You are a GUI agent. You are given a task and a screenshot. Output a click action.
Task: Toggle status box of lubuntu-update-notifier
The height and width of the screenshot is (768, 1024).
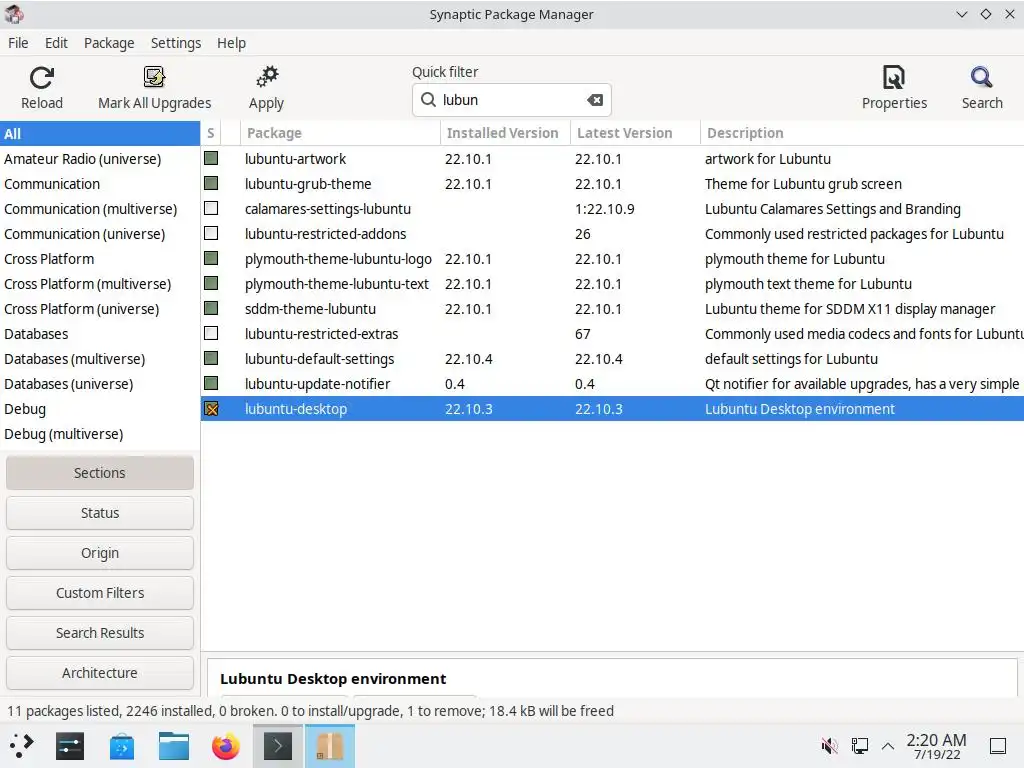[211, 383]
